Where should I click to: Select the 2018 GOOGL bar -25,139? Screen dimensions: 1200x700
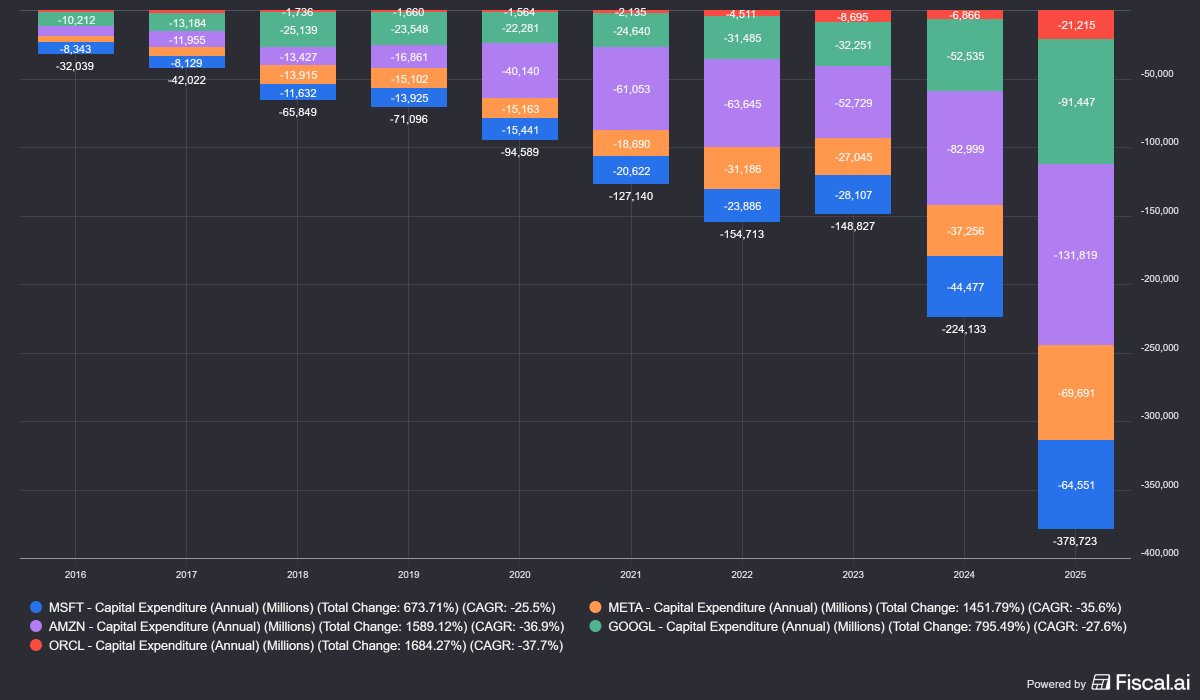coord(298,30)
